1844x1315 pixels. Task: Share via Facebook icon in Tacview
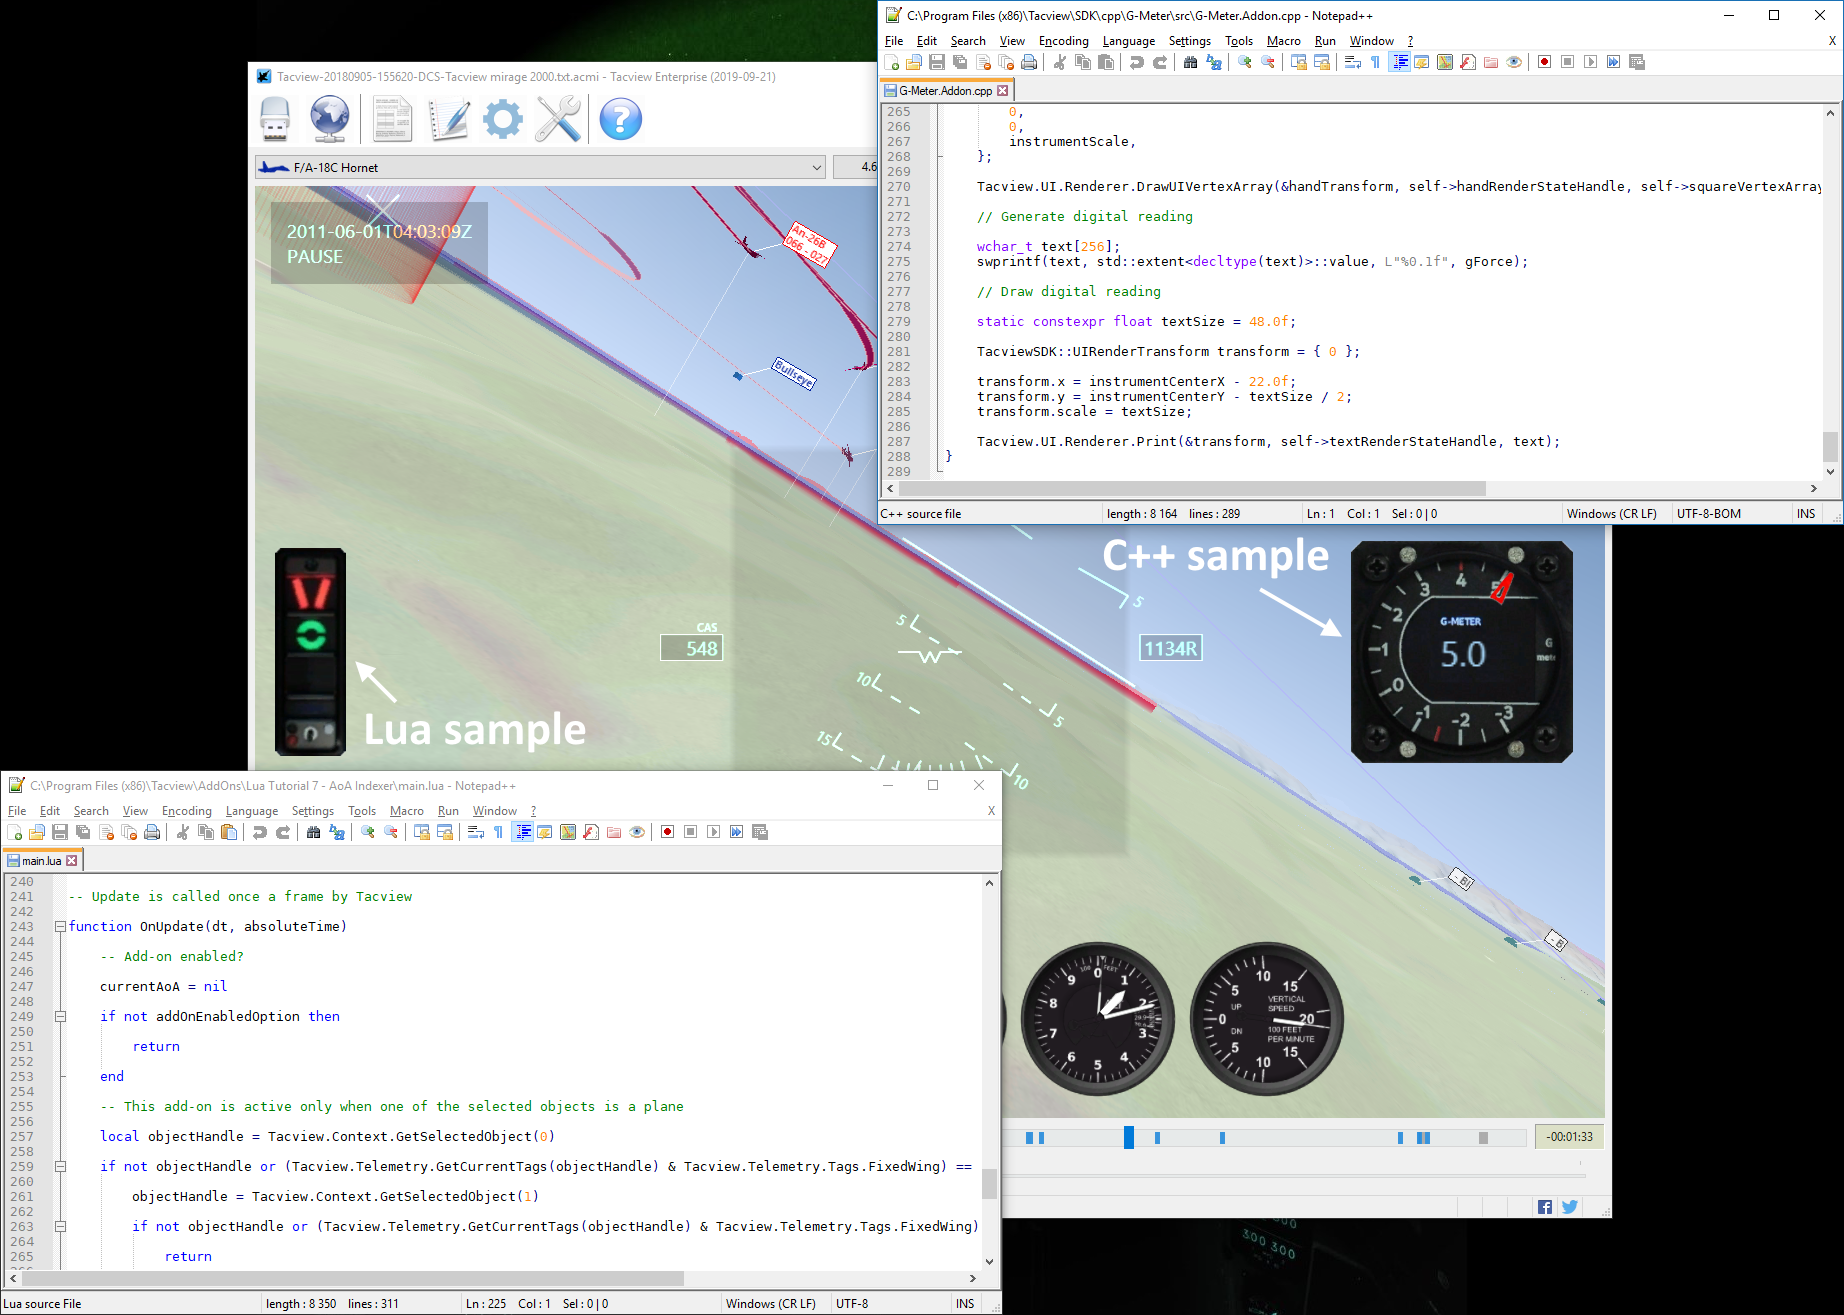click(1545, 1207)
